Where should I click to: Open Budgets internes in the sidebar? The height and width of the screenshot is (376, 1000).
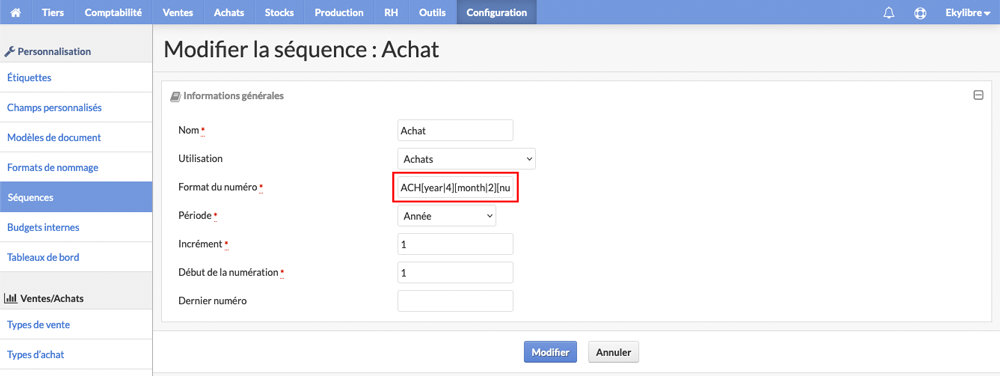[x=76, y=228]
